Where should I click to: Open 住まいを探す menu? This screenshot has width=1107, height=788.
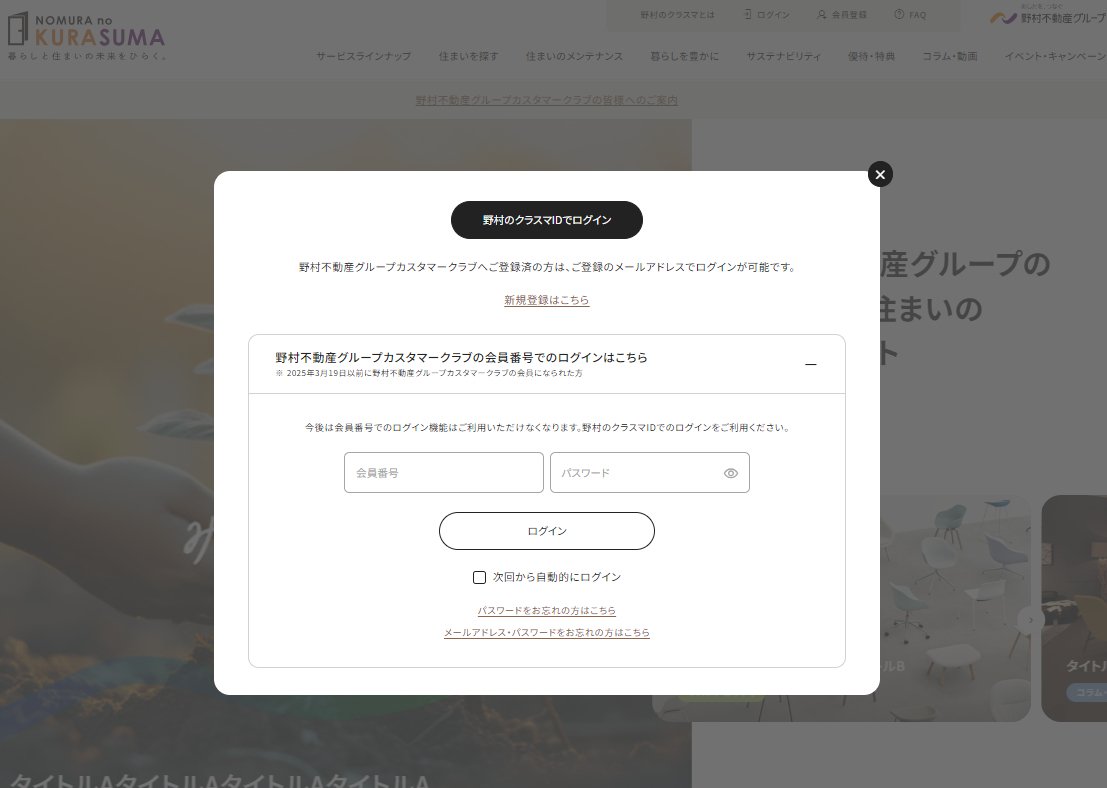pyautogui.click(x=468, y=56)
